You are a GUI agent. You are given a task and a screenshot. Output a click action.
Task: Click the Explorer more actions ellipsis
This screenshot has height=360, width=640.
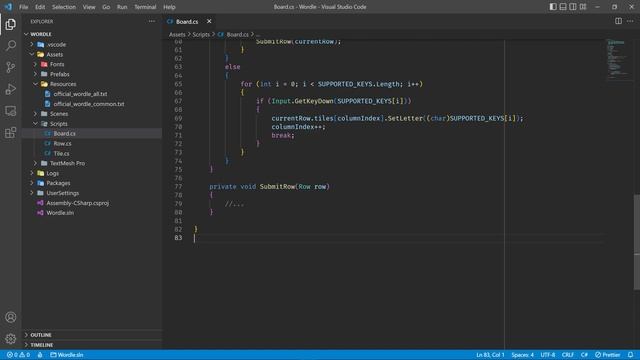coord(152,21)
